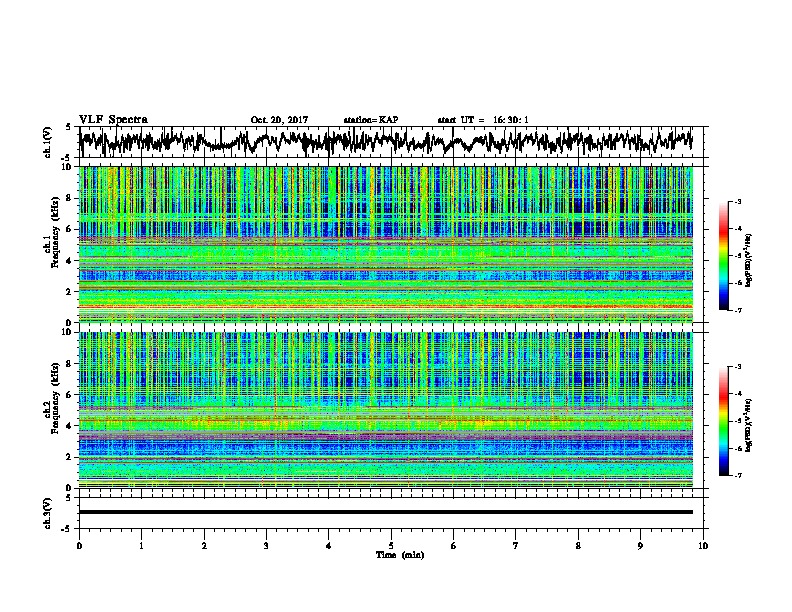The width and height of the screenshot is (792, 612).
Task: Click the "4" frequency tick of the ch.1 spectrogram
Action: point(70,261)
